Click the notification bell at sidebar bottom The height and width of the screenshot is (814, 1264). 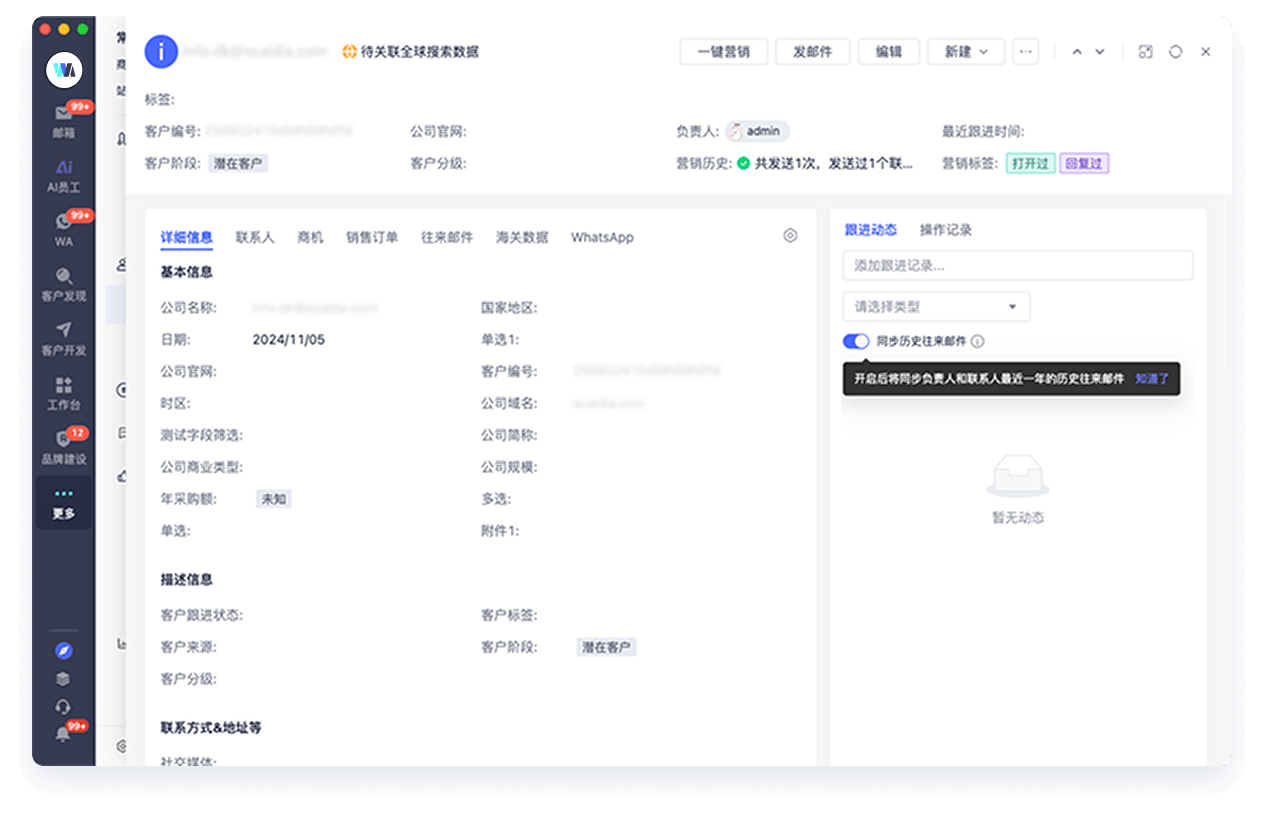click(64, 736)
